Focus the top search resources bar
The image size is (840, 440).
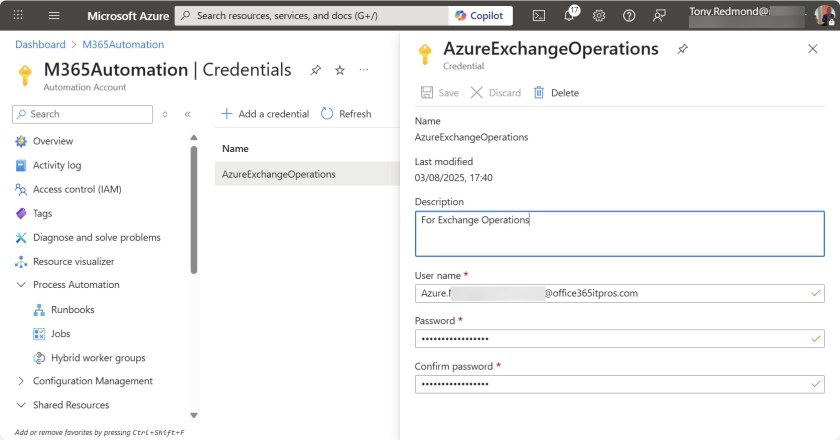click(313, 16)
